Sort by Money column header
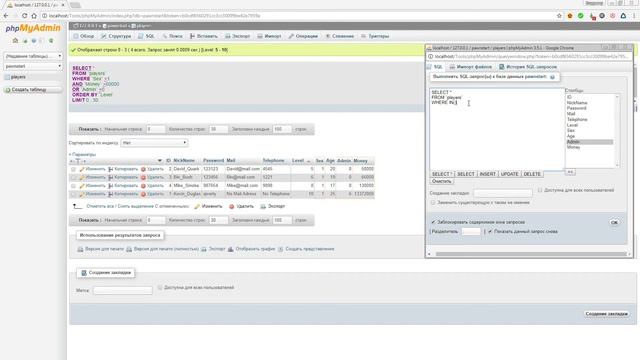The height and width of the screenshot is (360, 640). (360, 161)
